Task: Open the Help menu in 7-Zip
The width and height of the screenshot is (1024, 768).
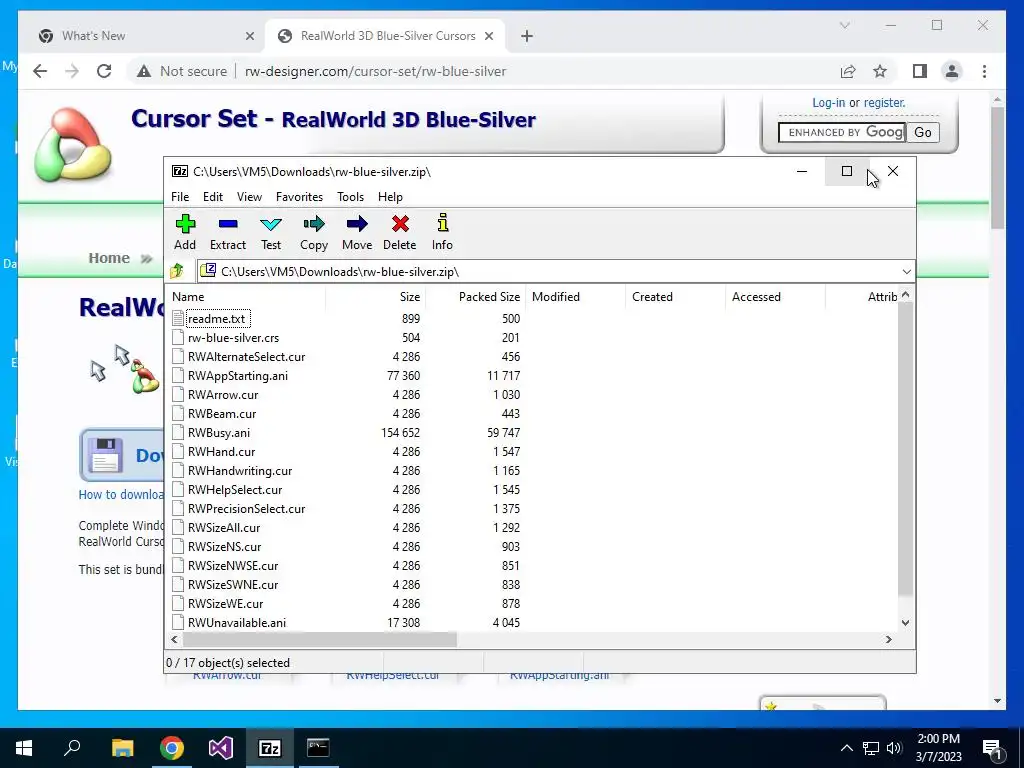Action: 390,197
